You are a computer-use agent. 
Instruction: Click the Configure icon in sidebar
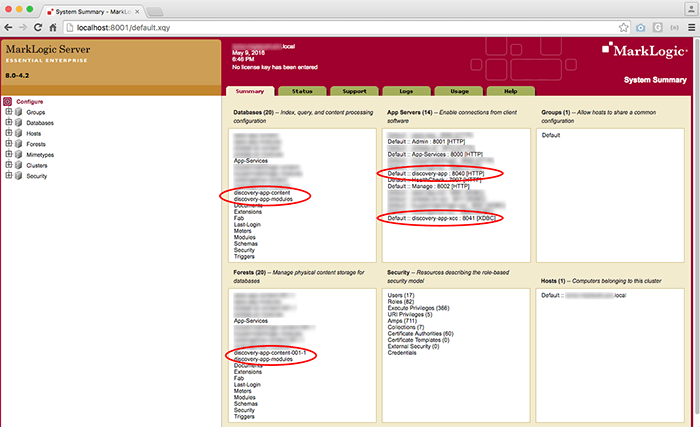point(7,101)
